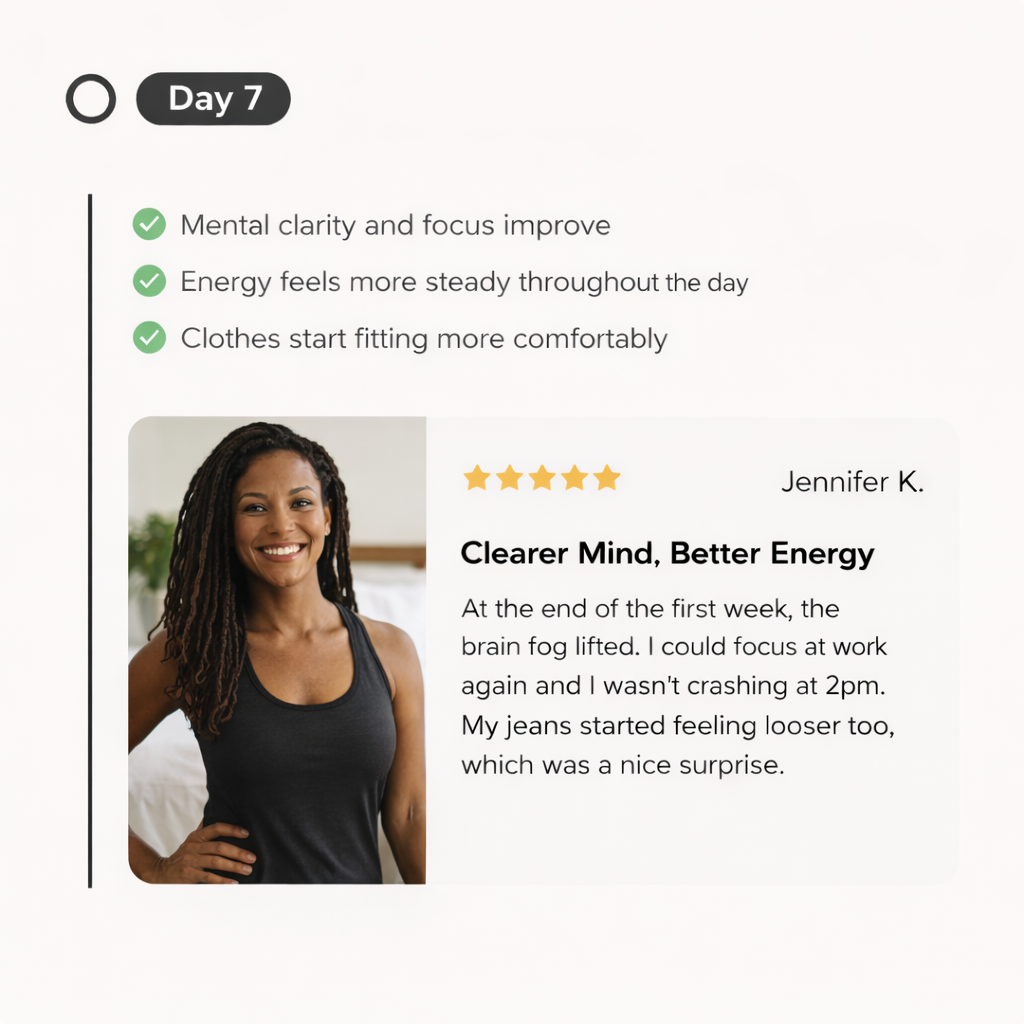
Task: Click the fourth gold rating star
Action: (575, 477)
